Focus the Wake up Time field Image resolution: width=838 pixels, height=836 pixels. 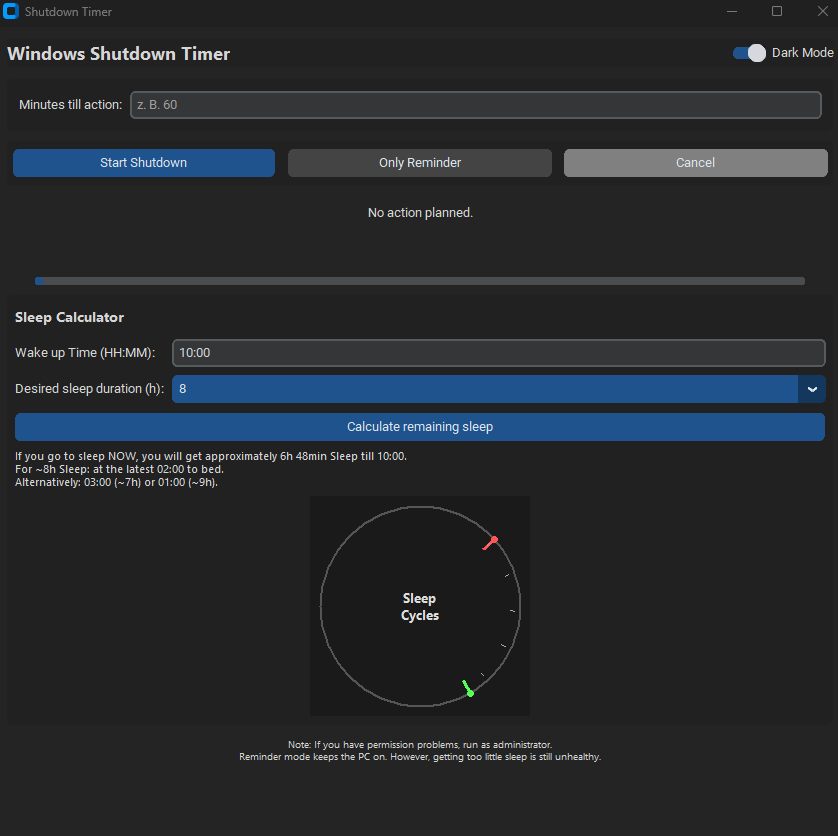pos(499,353)
